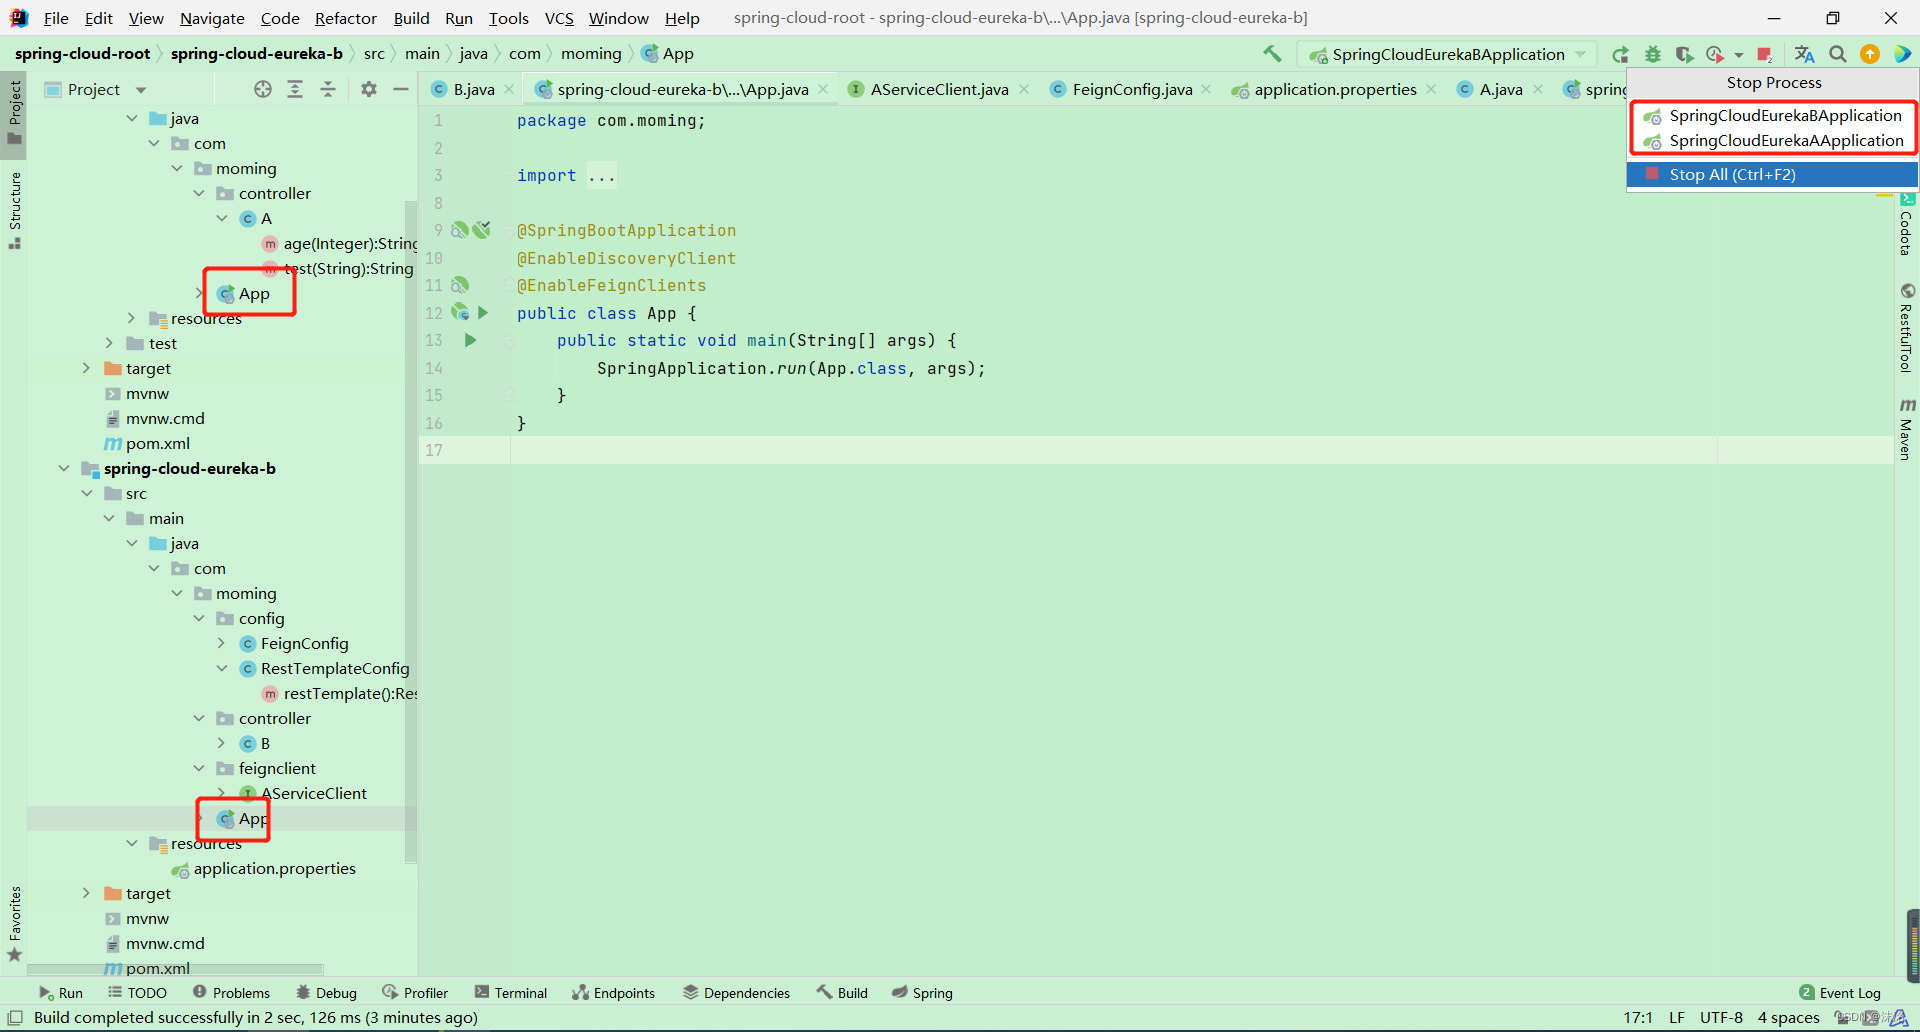Select application.properties in project tree
This screenshot has width=1920, height=1032.
(x=274, y=868)
